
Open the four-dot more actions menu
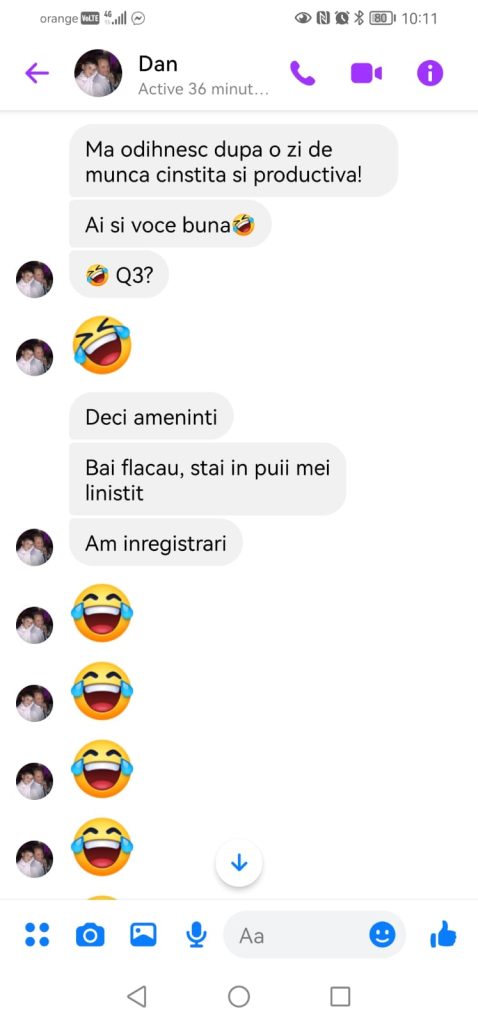pyautogui.click(x=37, y=935)
